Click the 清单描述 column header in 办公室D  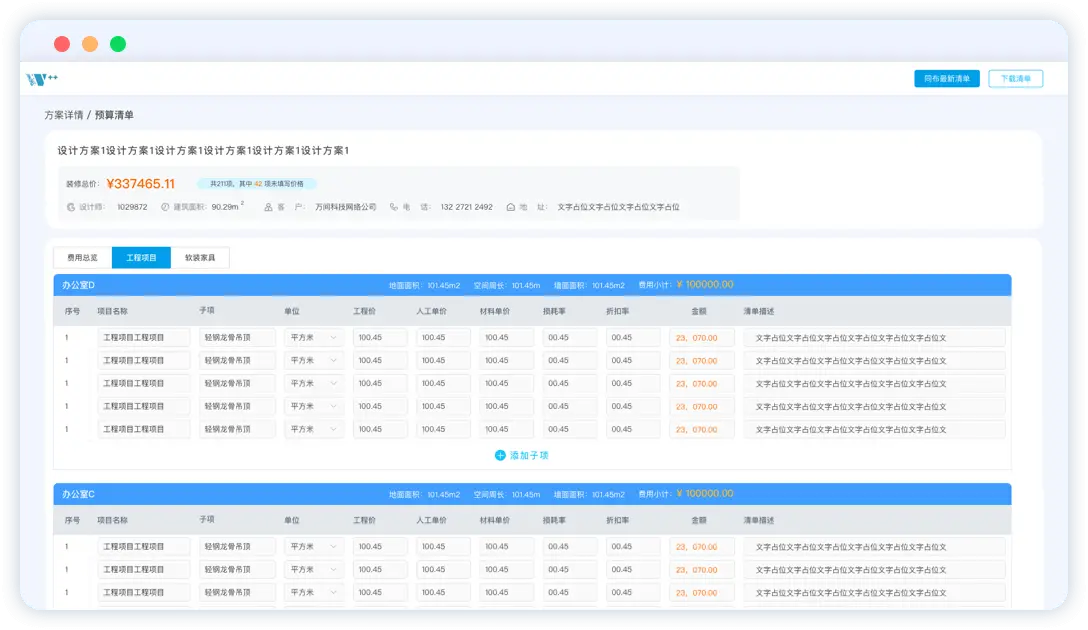pyautogui.click(x=758, y=312)
